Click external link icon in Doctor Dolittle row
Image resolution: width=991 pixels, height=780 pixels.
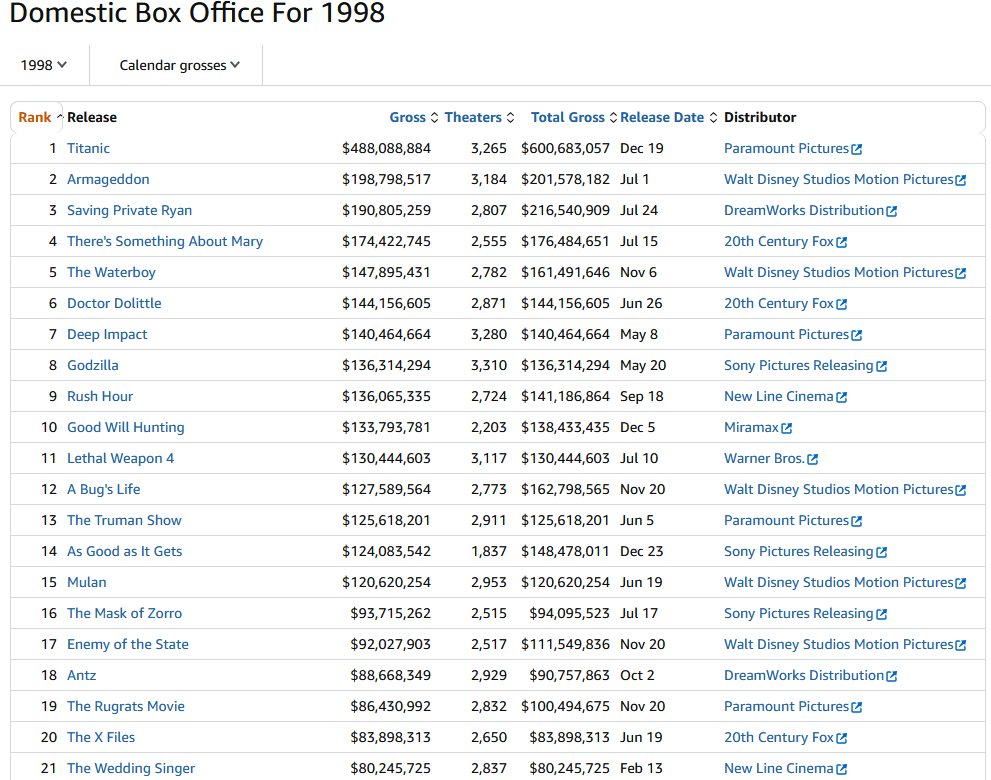[x=841, y=304]
